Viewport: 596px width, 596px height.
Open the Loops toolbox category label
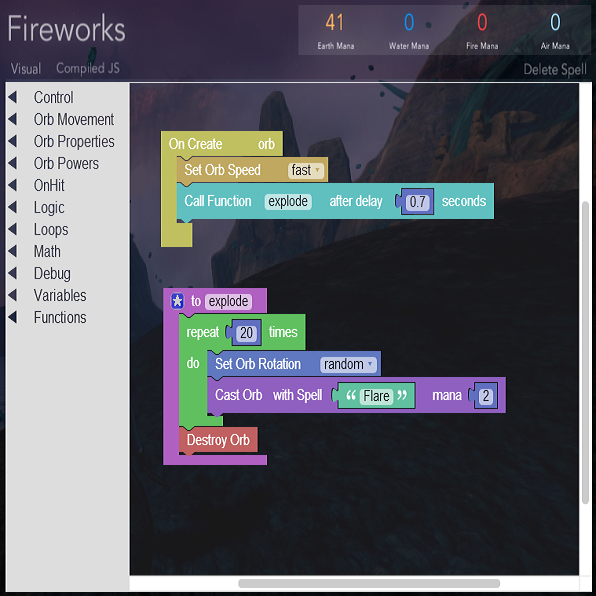[x=51, y=230]
